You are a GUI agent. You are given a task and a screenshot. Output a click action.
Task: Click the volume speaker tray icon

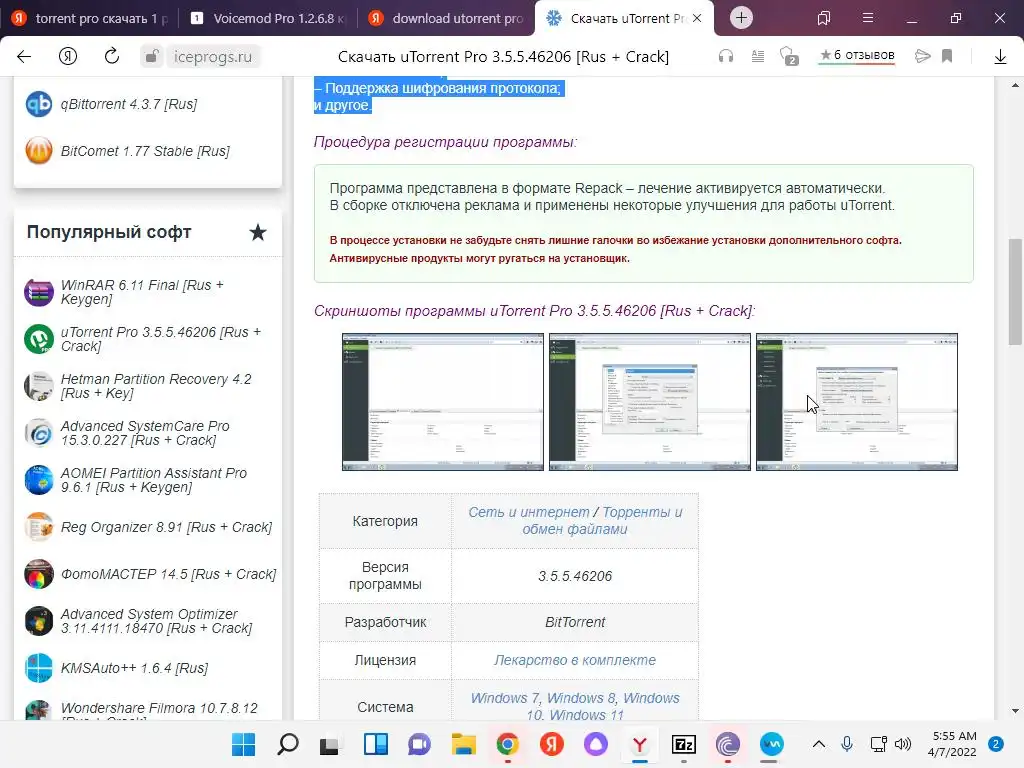click(x=903, y=744)
